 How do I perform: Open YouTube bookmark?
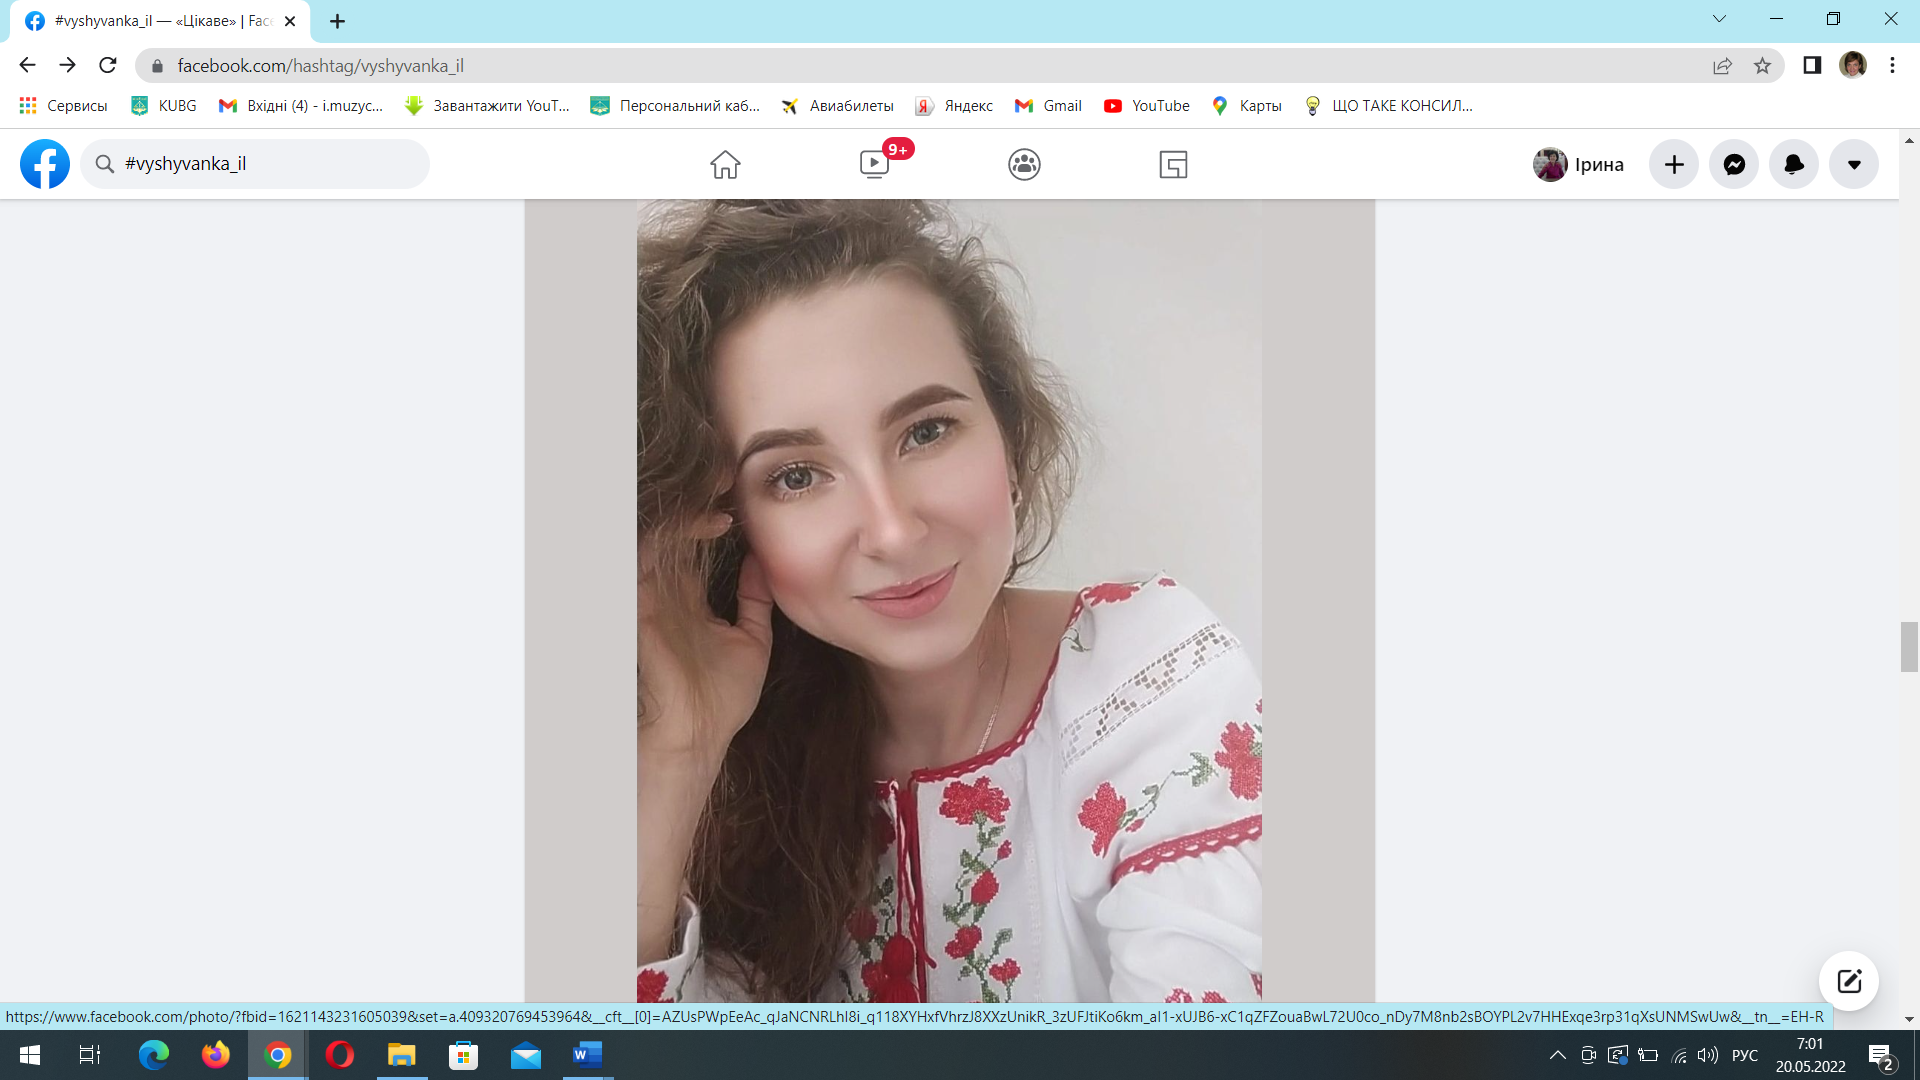pos(1147,106)
